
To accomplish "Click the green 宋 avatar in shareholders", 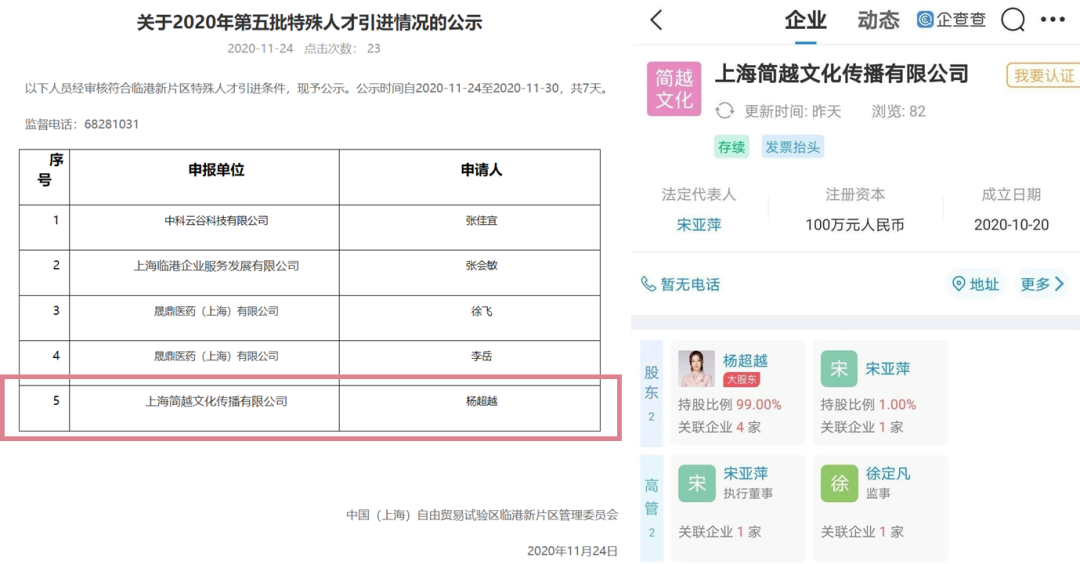I will click(839, 368).
